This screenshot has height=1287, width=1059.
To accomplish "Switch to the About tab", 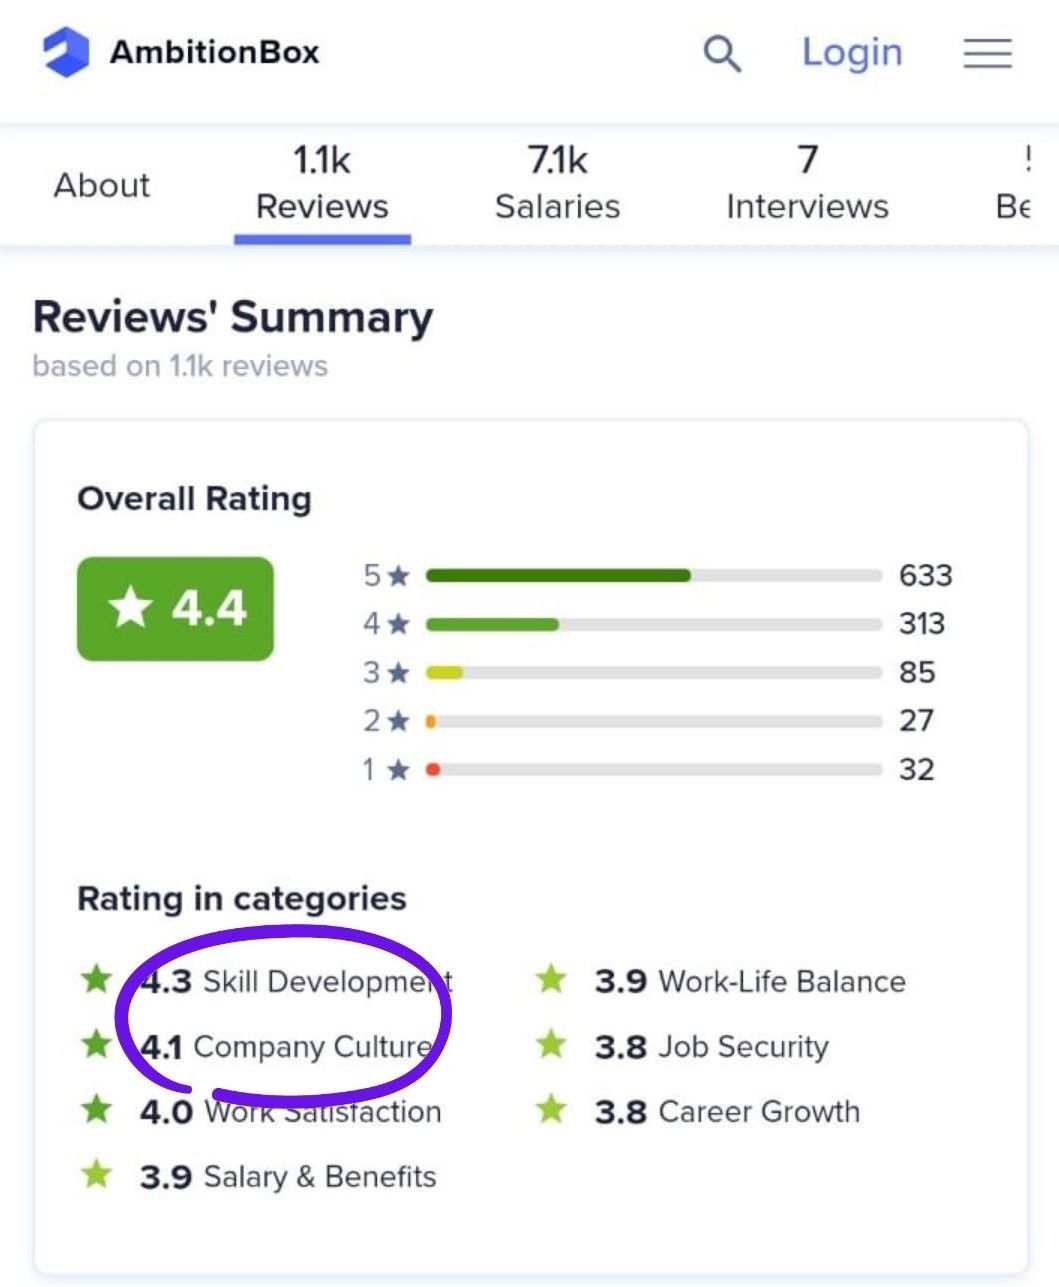I will [x=102, y=185].
